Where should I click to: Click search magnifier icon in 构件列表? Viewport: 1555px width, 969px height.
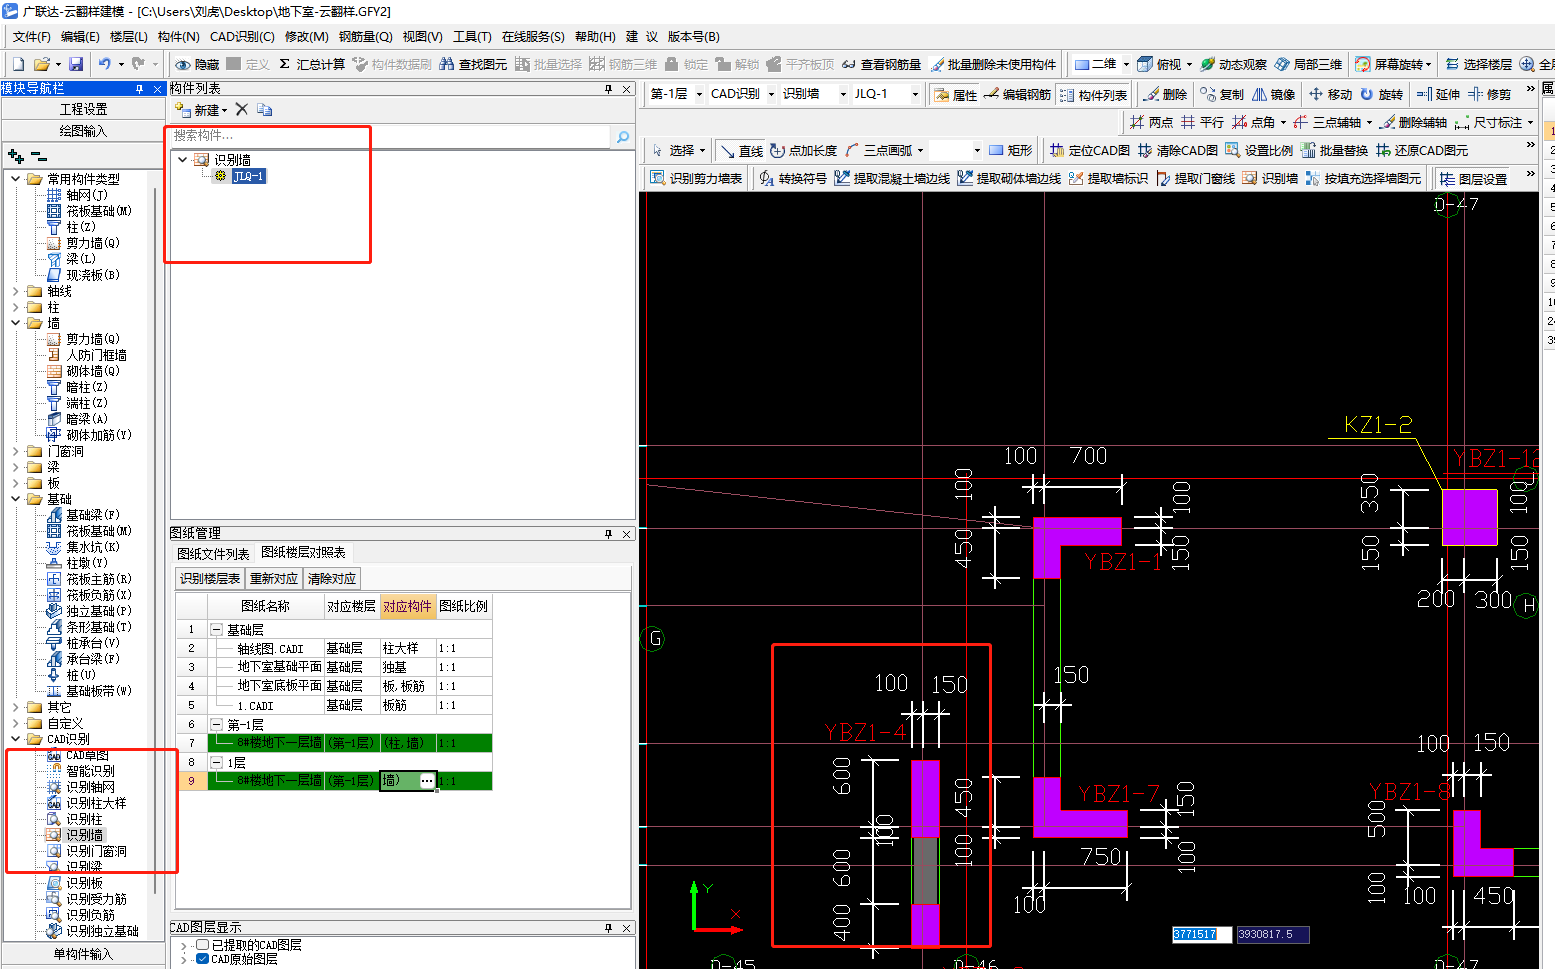(622, 136)
